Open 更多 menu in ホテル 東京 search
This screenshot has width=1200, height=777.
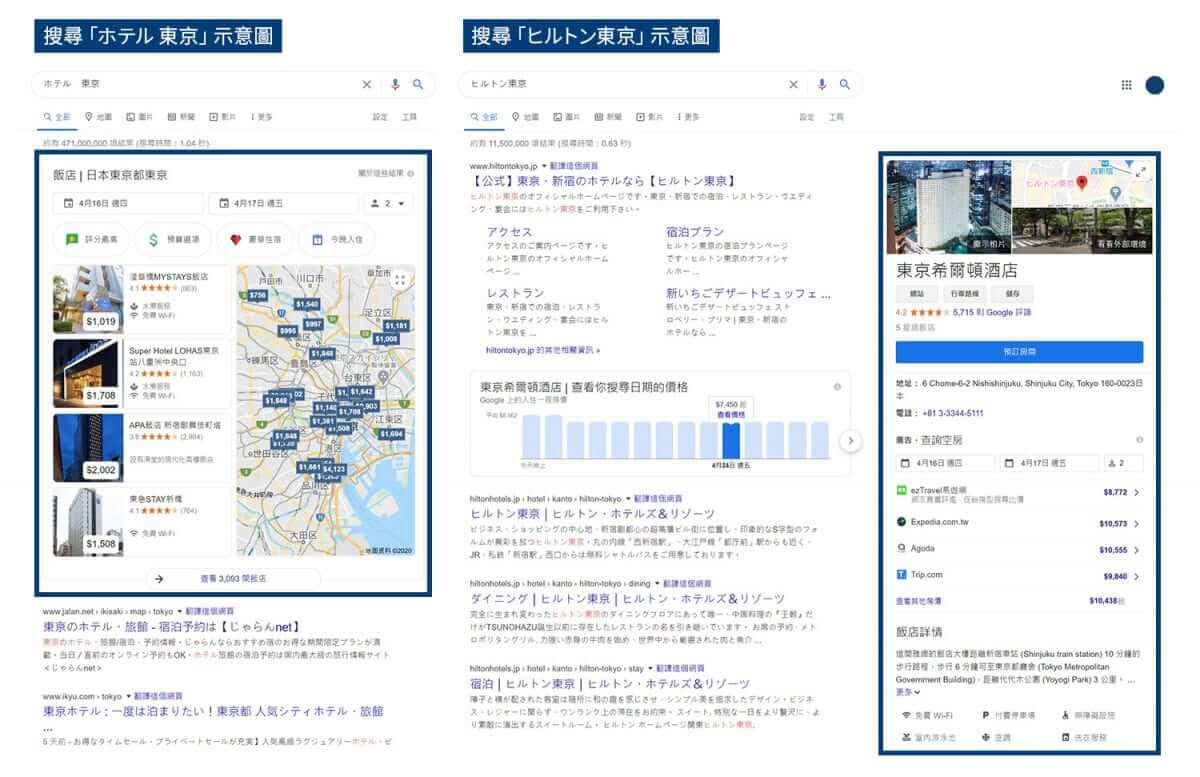point(262,117)
